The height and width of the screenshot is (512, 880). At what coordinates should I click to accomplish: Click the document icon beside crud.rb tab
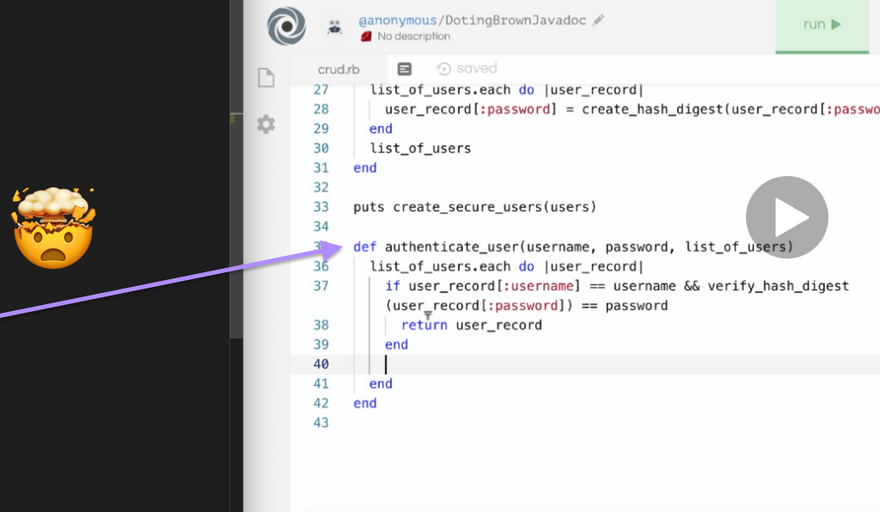(x=404, y=69)
